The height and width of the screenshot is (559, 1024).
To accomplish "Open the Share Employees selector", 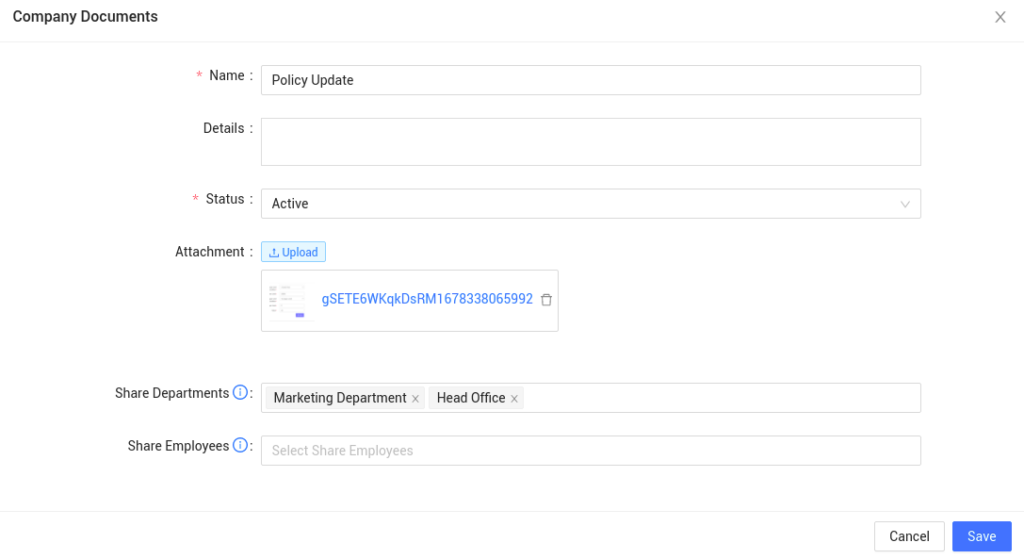I will [590, 451].
